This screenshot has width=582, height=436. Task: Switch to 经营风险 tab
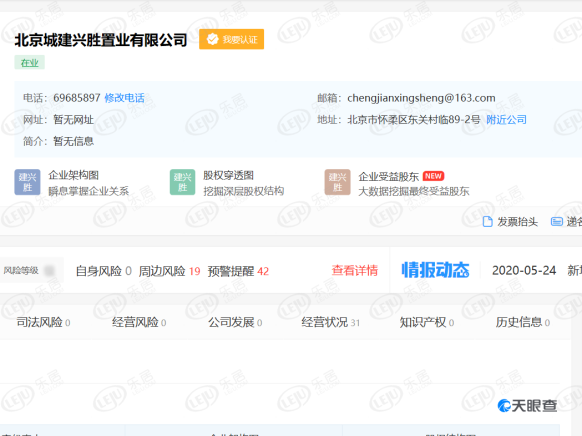139,322
